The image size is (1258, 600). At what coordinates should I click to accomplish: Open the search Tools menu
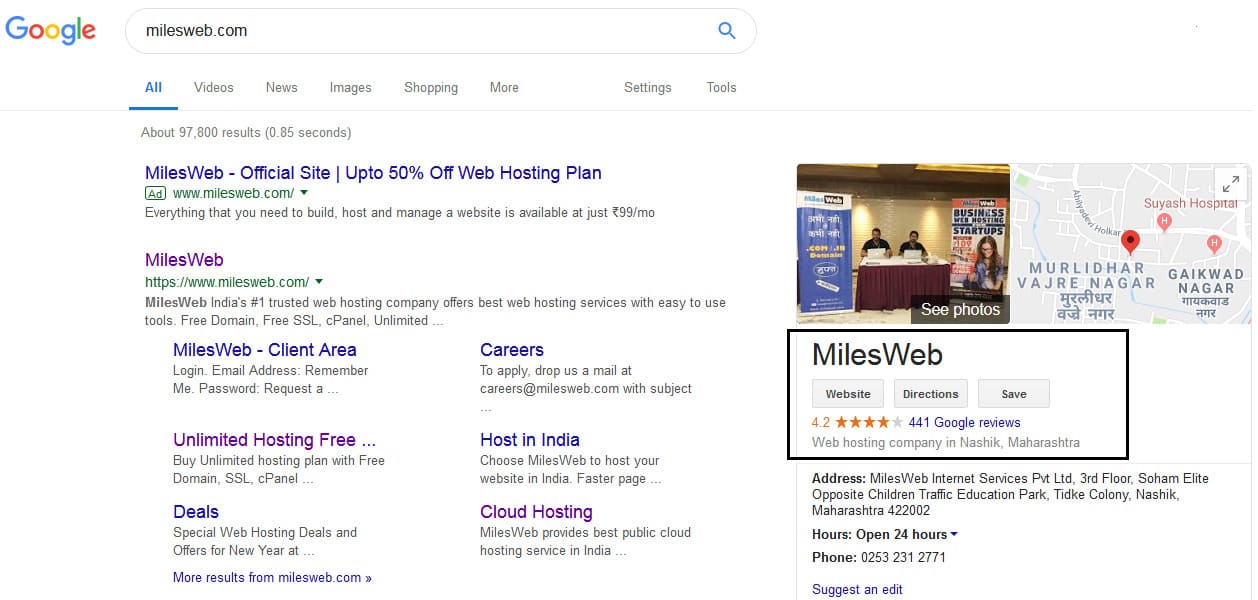click(721, 88)
